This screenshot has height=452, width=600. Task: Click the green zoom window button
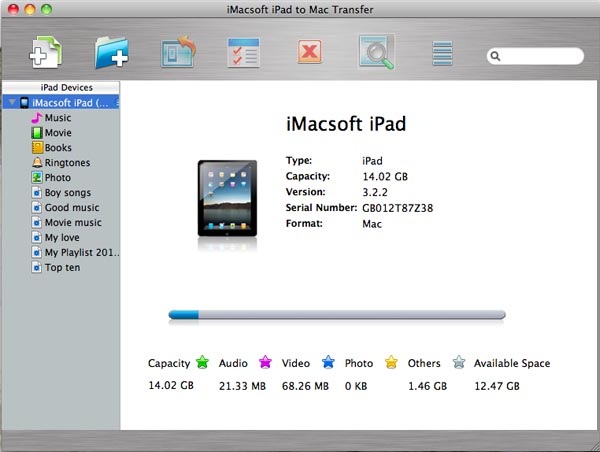[46, 9]
